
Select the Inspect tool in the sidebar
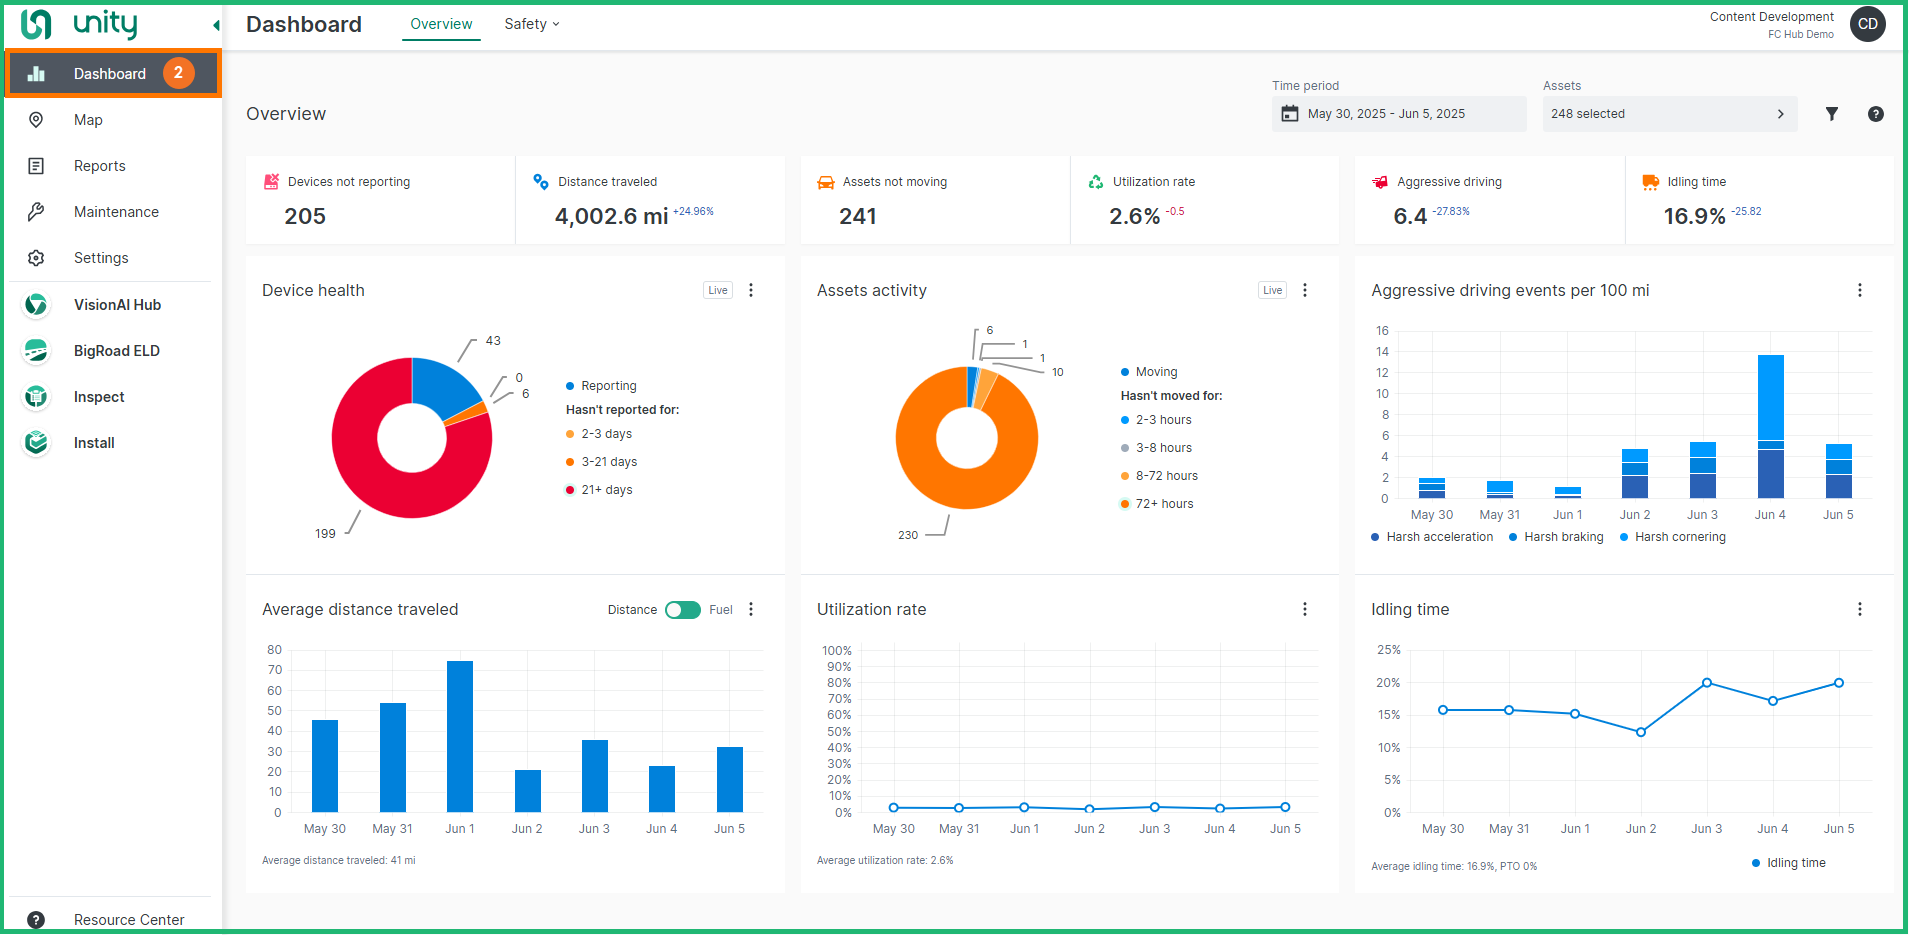coord(98,396)
